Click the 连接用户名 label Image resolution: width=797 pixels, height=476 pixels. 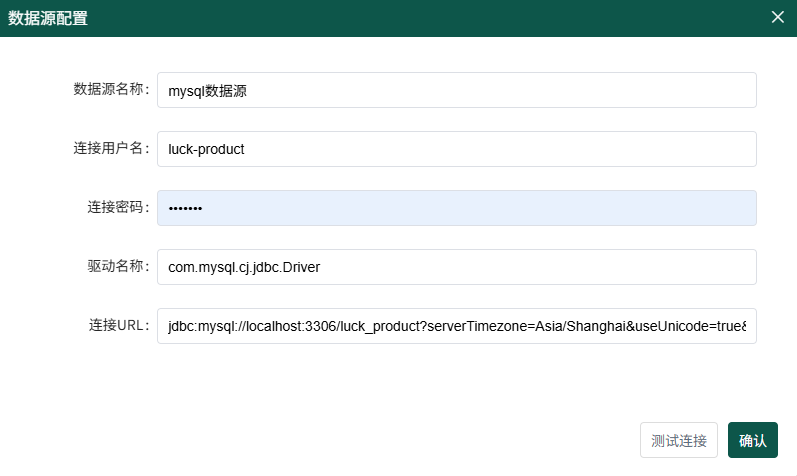pos(110,149)
